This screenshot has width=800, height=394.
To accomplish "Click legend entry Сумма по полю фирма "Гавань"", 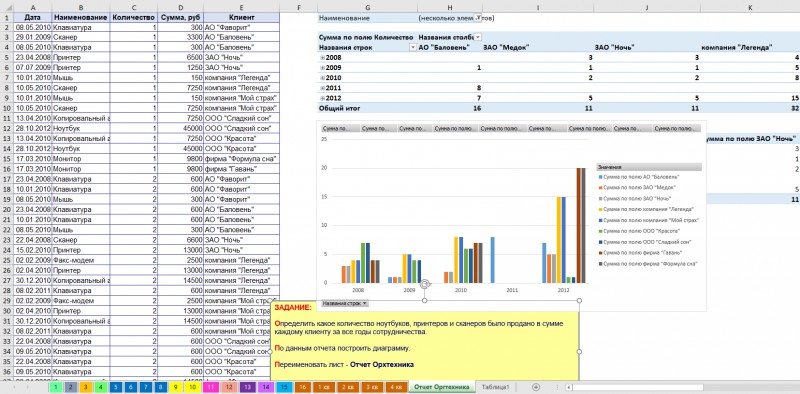I will (x=644, y=253).
